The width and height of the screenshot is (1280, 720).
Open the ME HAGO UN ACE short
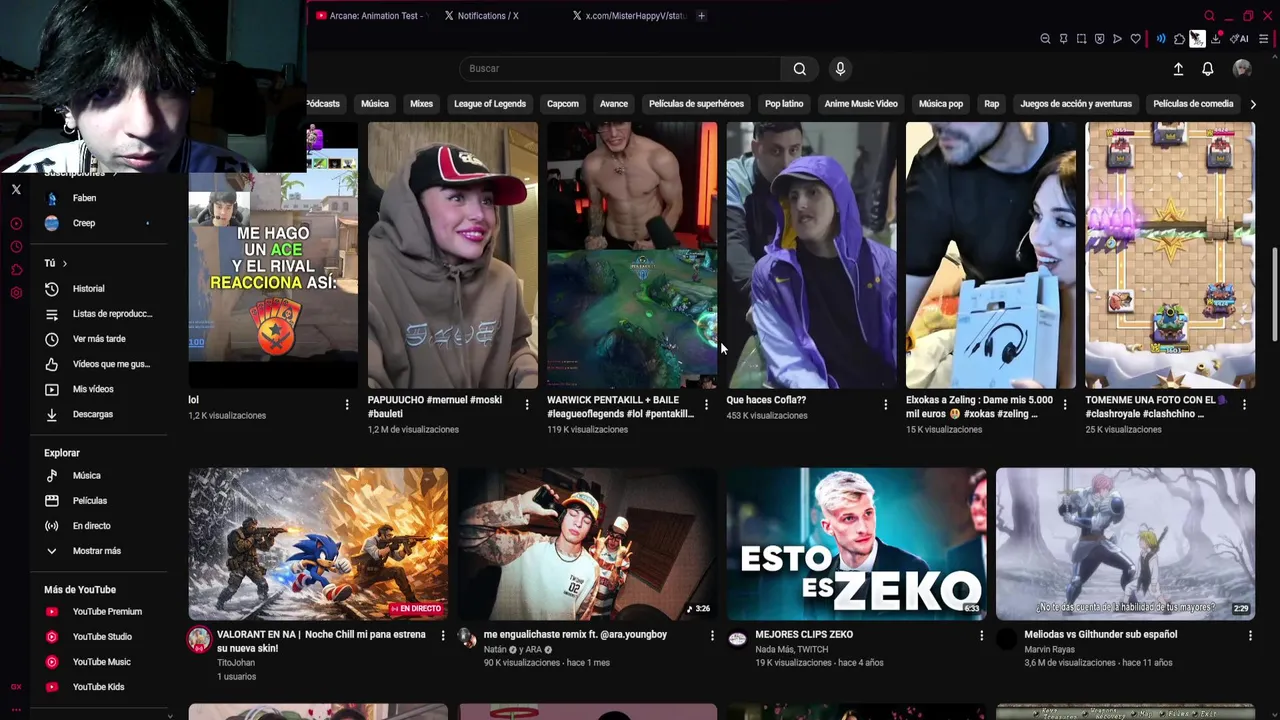[273, 255]
